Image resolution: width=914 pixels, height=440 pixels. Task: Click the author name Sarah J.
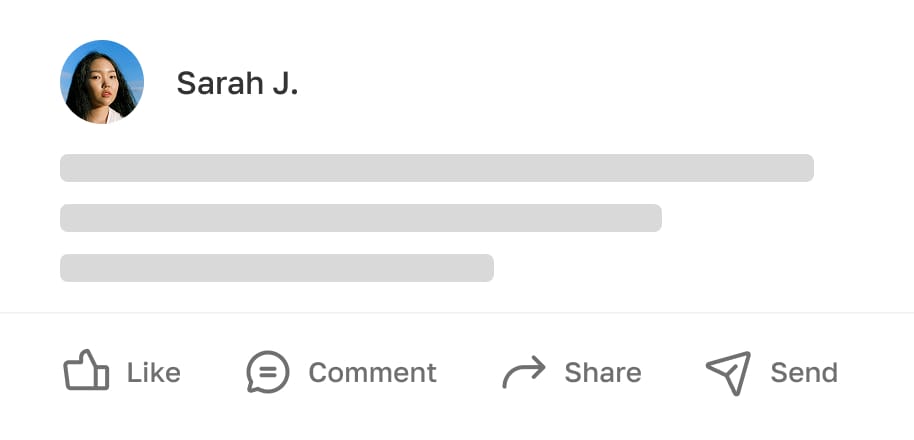click(237, 84)
